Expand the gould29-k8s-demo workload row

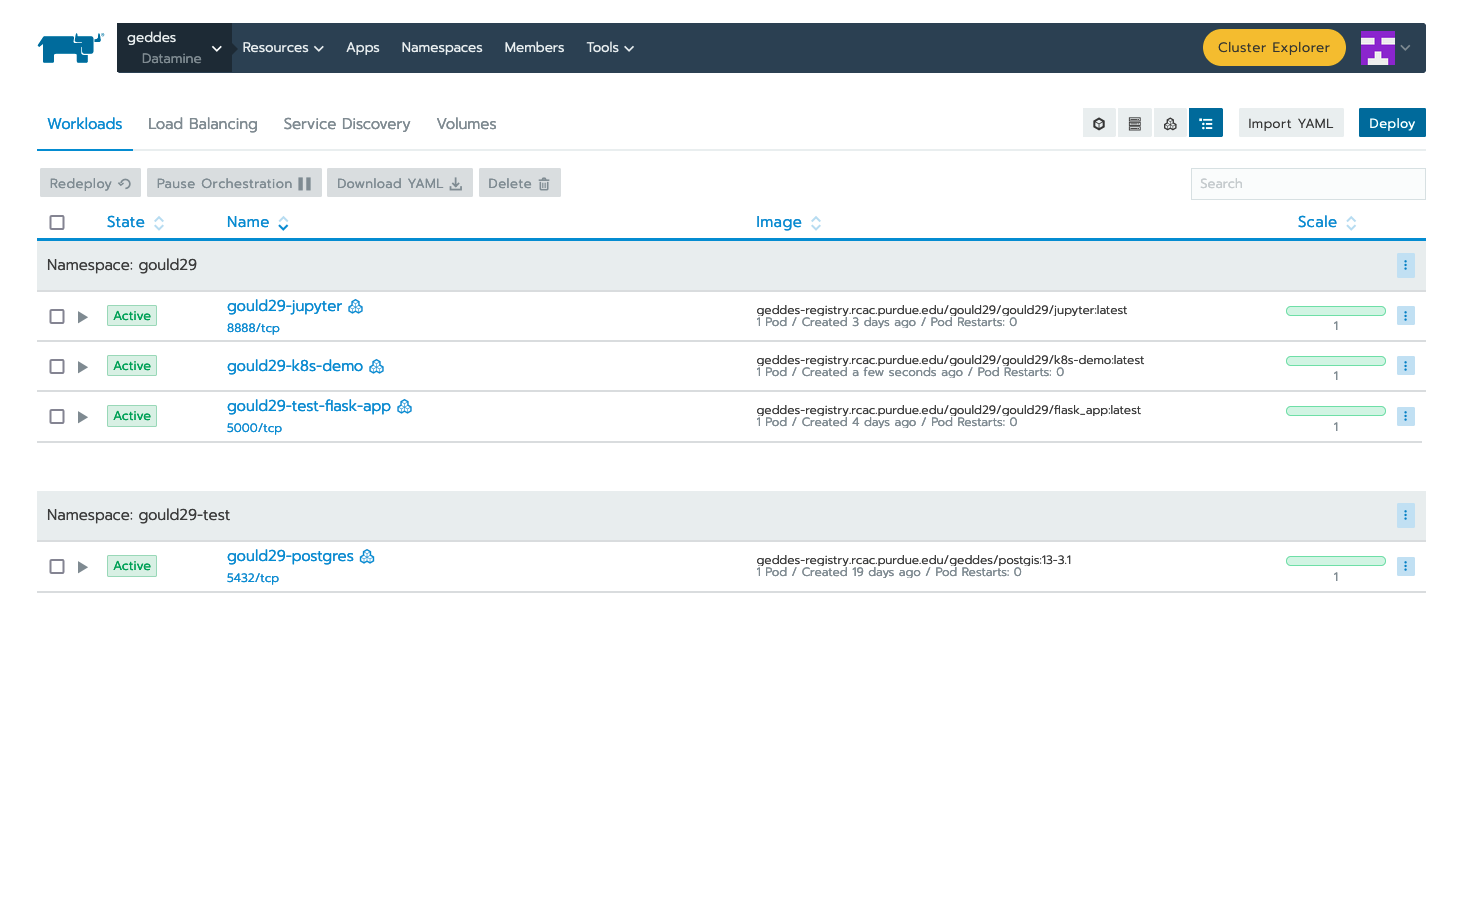pos(82,366)
